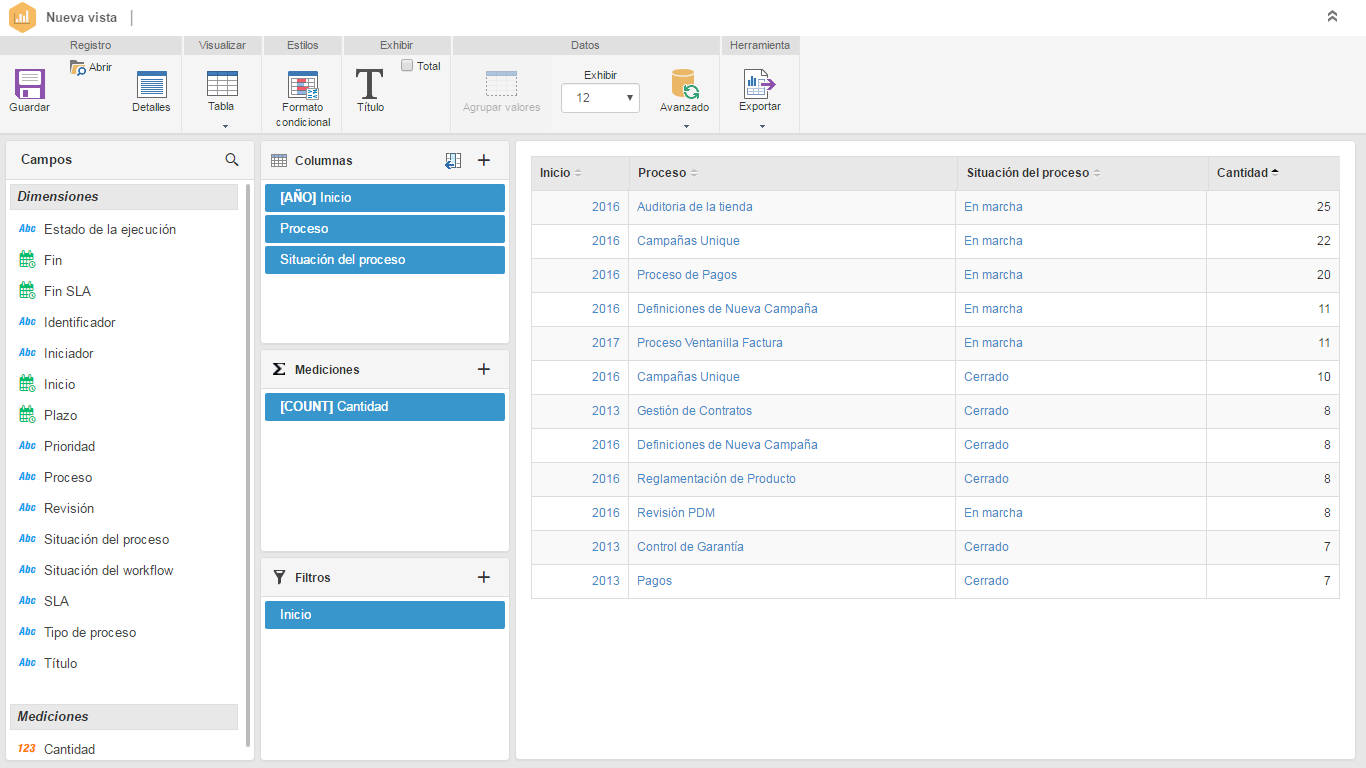The image size is (1366, 768).
Task: Select the Situación del workflow field
Action: tap(108, 570)
